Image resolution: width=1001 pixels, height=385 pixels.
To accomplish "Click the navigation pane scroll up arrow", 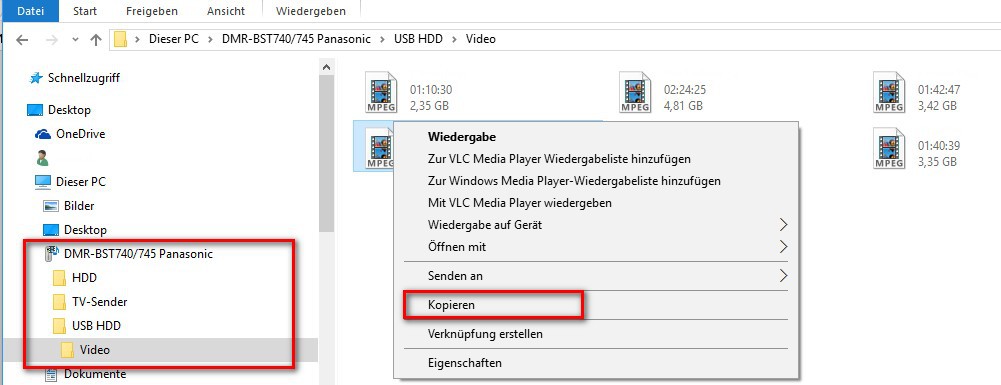I will pos(326,66).
